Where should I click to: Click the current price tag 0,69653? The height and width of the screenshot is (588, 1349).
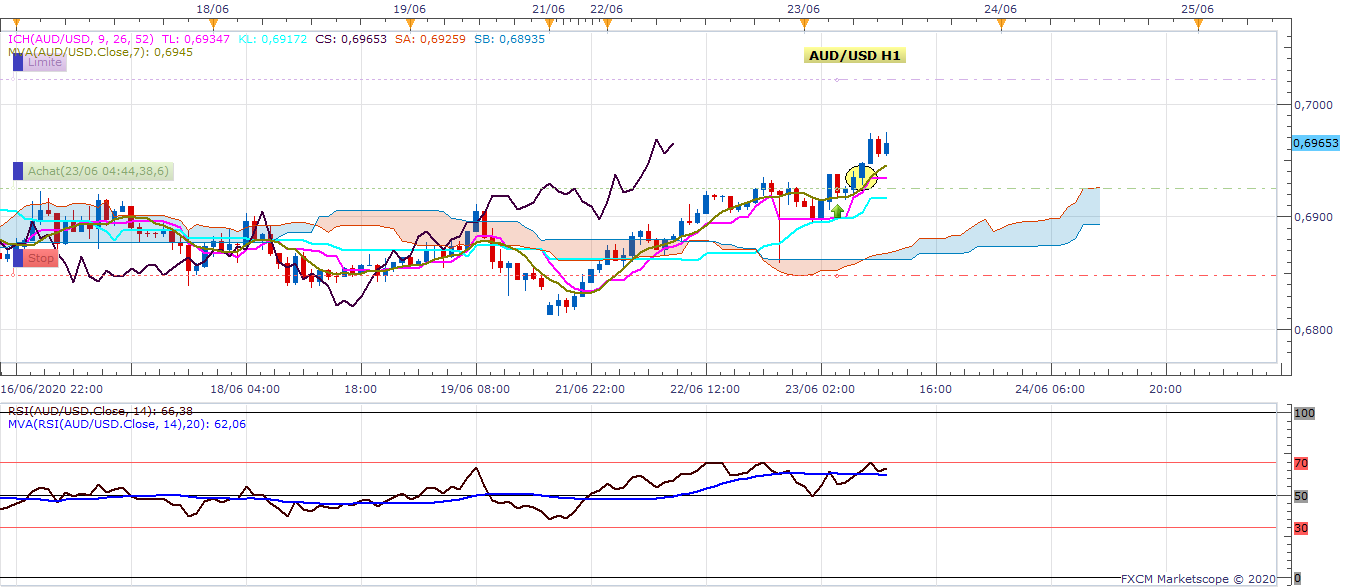[1315, 143]
